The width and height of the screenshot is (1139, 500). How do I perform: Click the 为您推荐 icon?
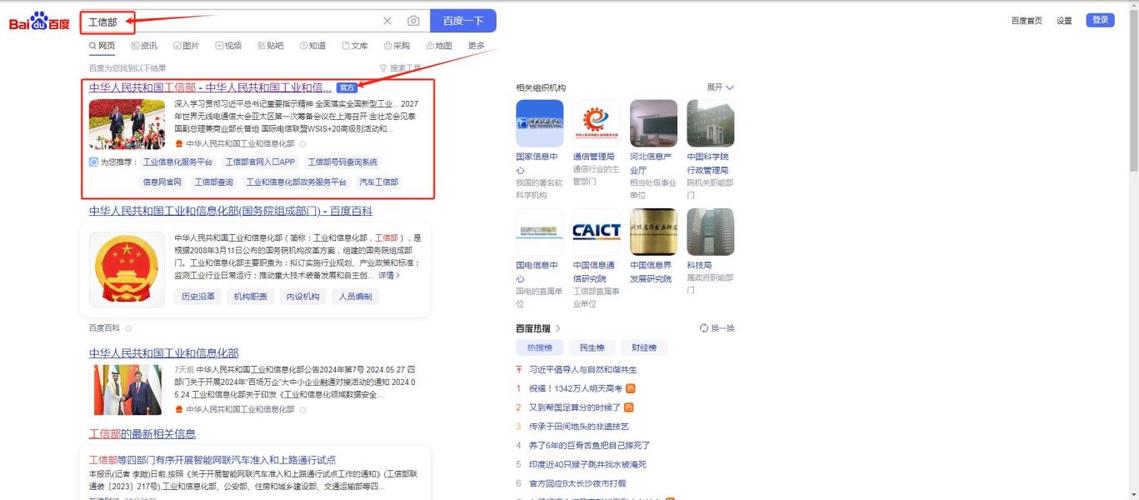(93, 162)
